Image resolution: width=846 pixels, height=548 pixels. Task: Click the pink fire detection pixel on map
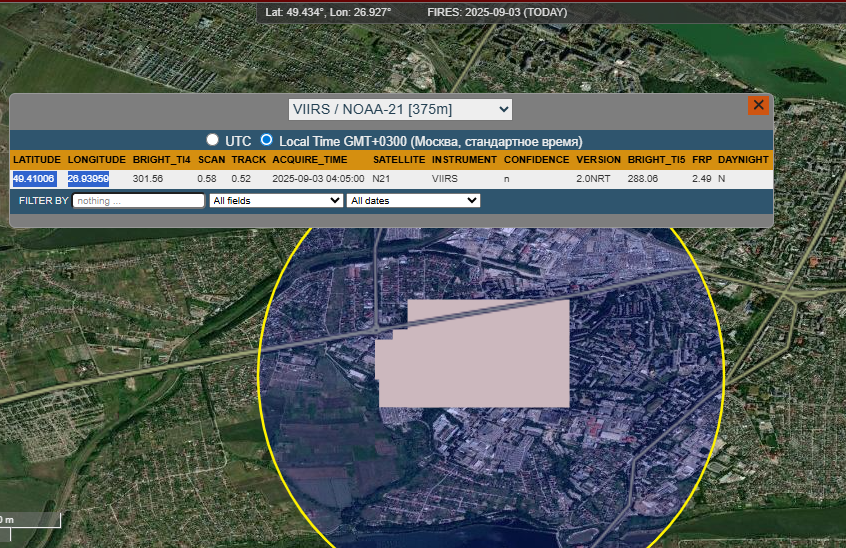tap(473, 353)
